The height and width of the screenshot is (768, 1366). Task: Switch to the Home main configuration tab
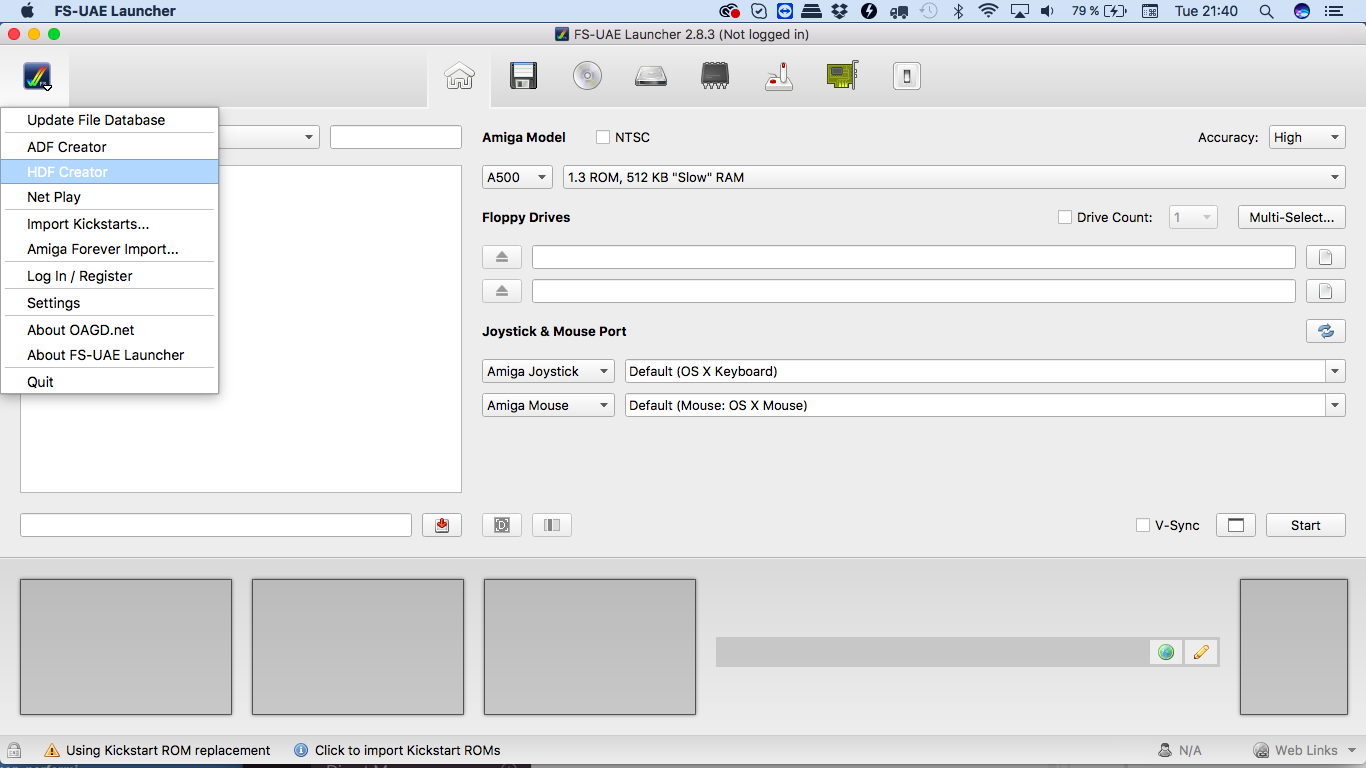point(459,76)
